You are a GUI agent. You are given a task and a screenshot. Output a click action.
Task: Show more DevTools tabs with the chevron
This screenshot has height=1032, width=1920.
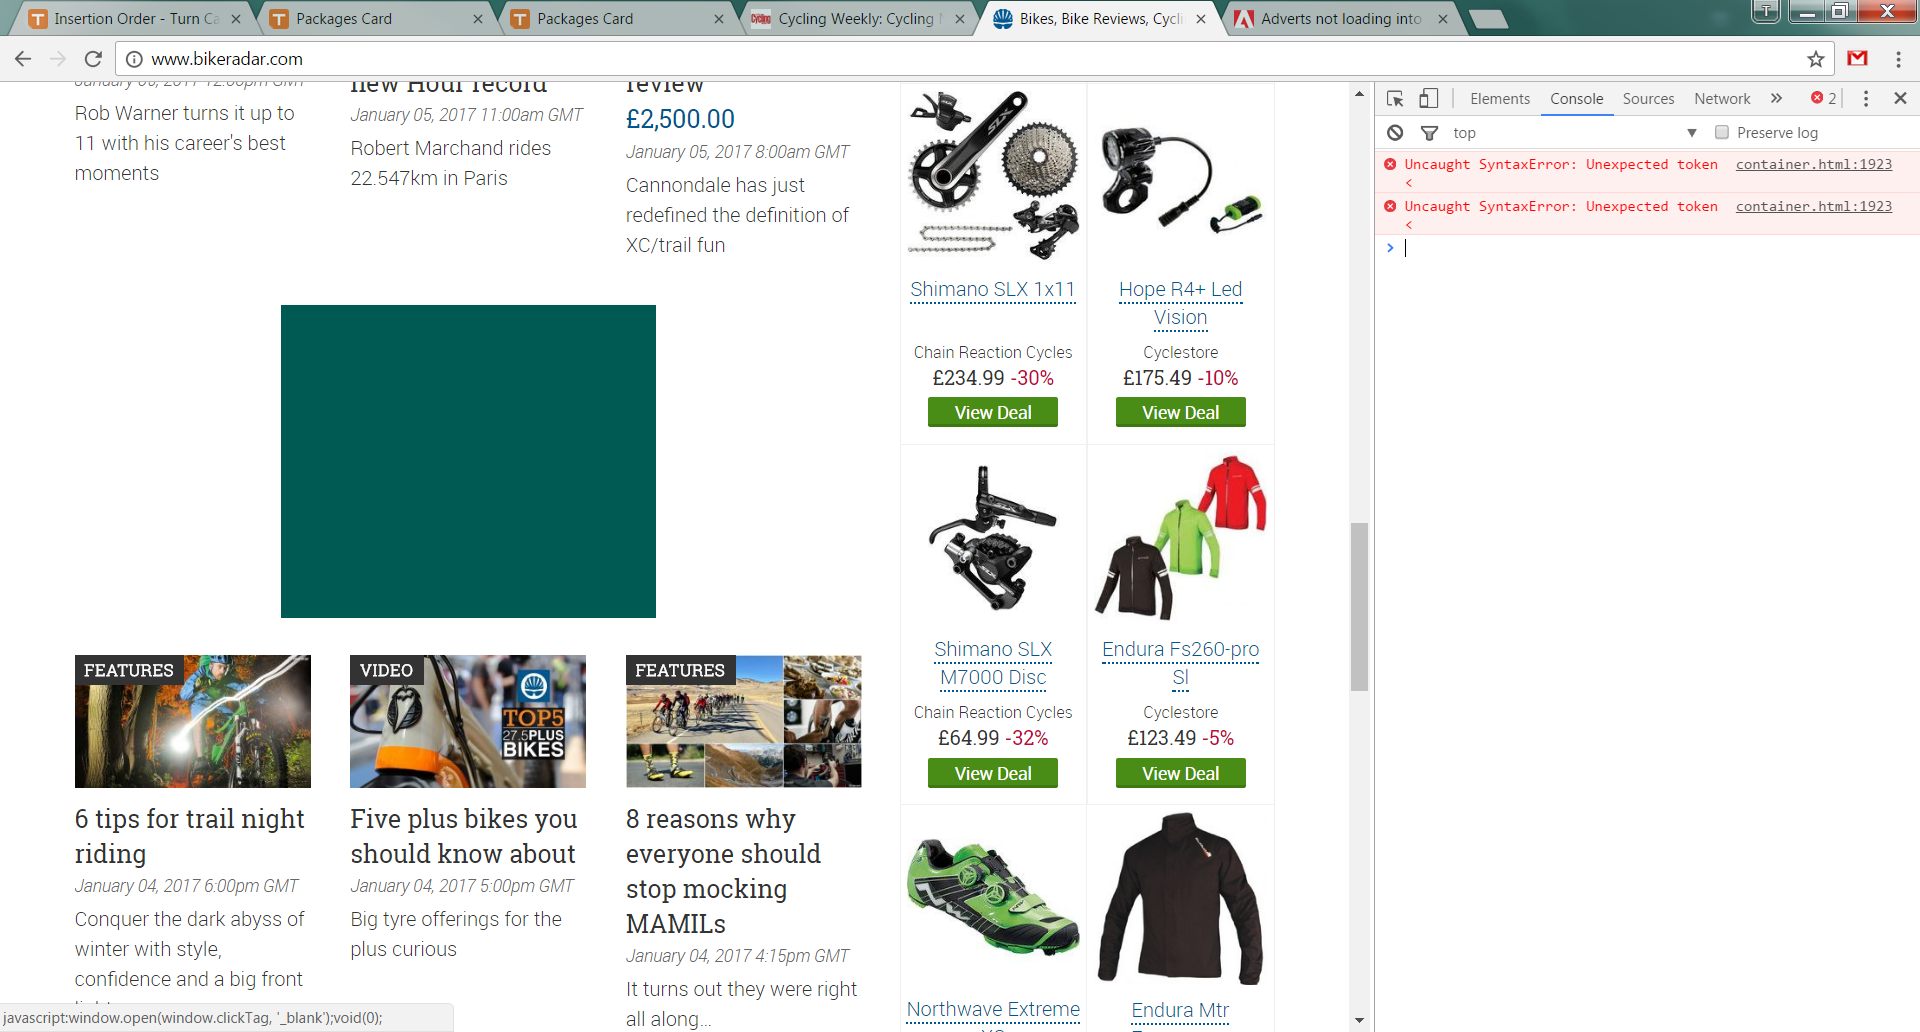pos(1776,98)
